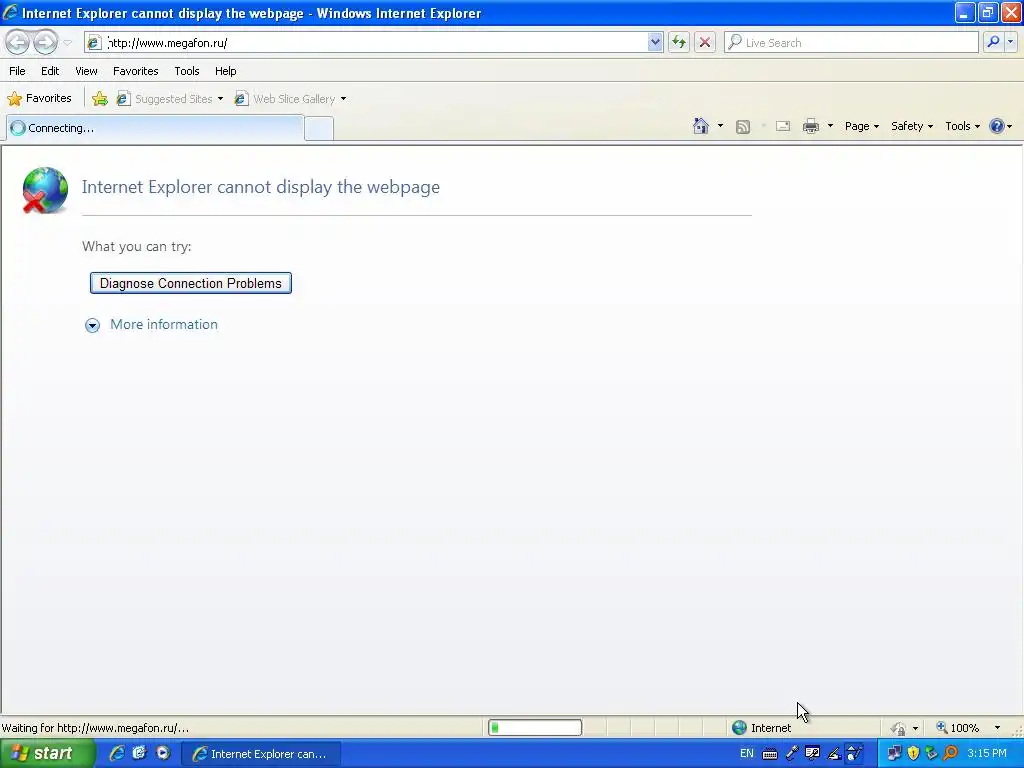Click the Refresh page icon
1024x768 pixels.
point(679,42)
